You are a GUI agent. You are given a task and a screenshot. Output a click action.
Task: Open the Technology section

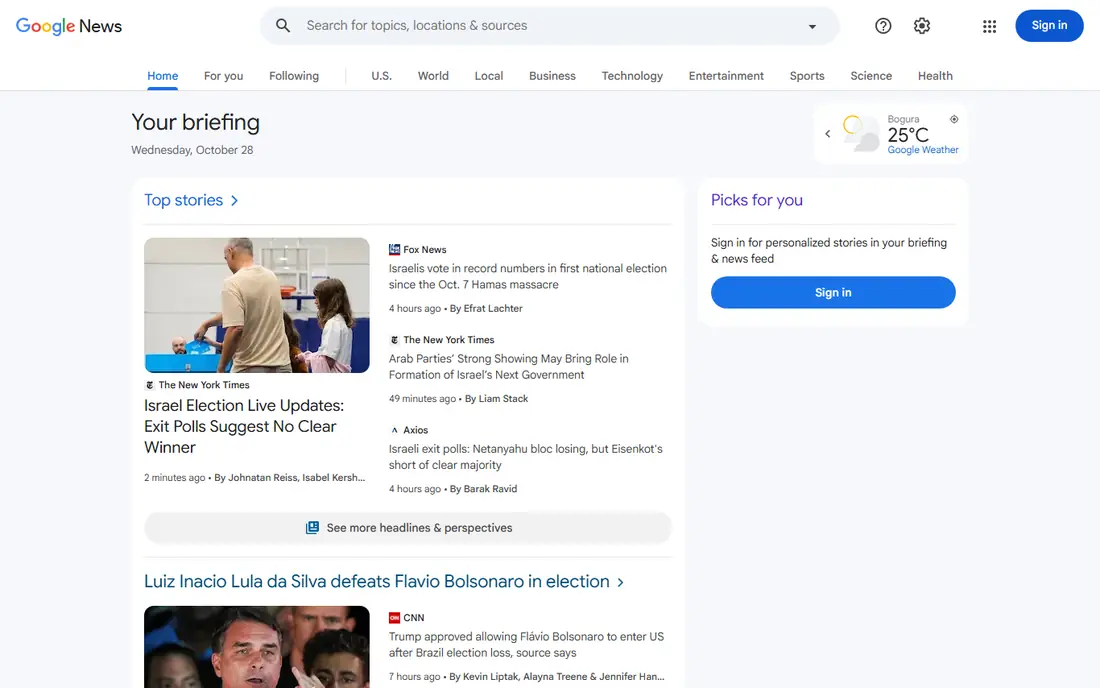[x=632, y=76]
